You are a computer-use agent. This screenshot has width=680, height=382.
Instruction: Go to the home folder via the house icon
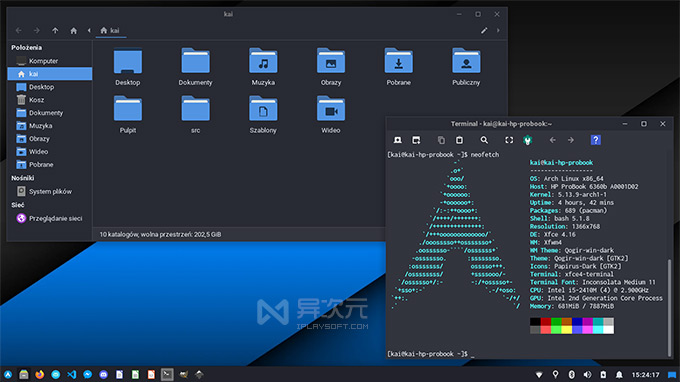click(74, 30)
